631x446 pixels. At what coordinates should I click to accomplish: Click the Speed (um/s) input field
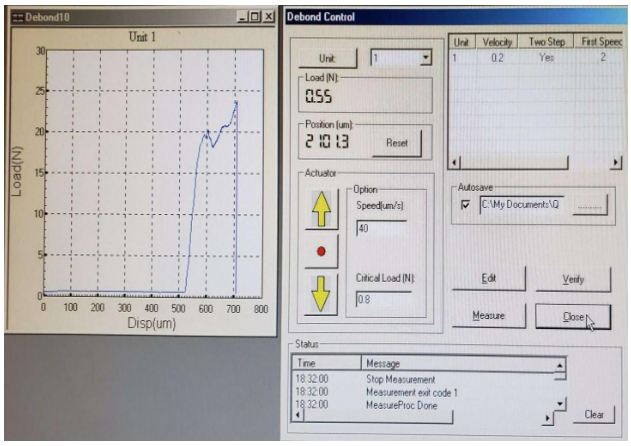[380, 228]
